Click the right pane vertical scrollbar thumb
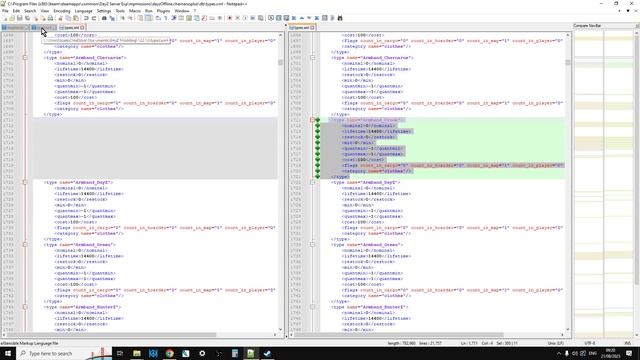Viewport: 640px width, 360px height. coord(568,62)
